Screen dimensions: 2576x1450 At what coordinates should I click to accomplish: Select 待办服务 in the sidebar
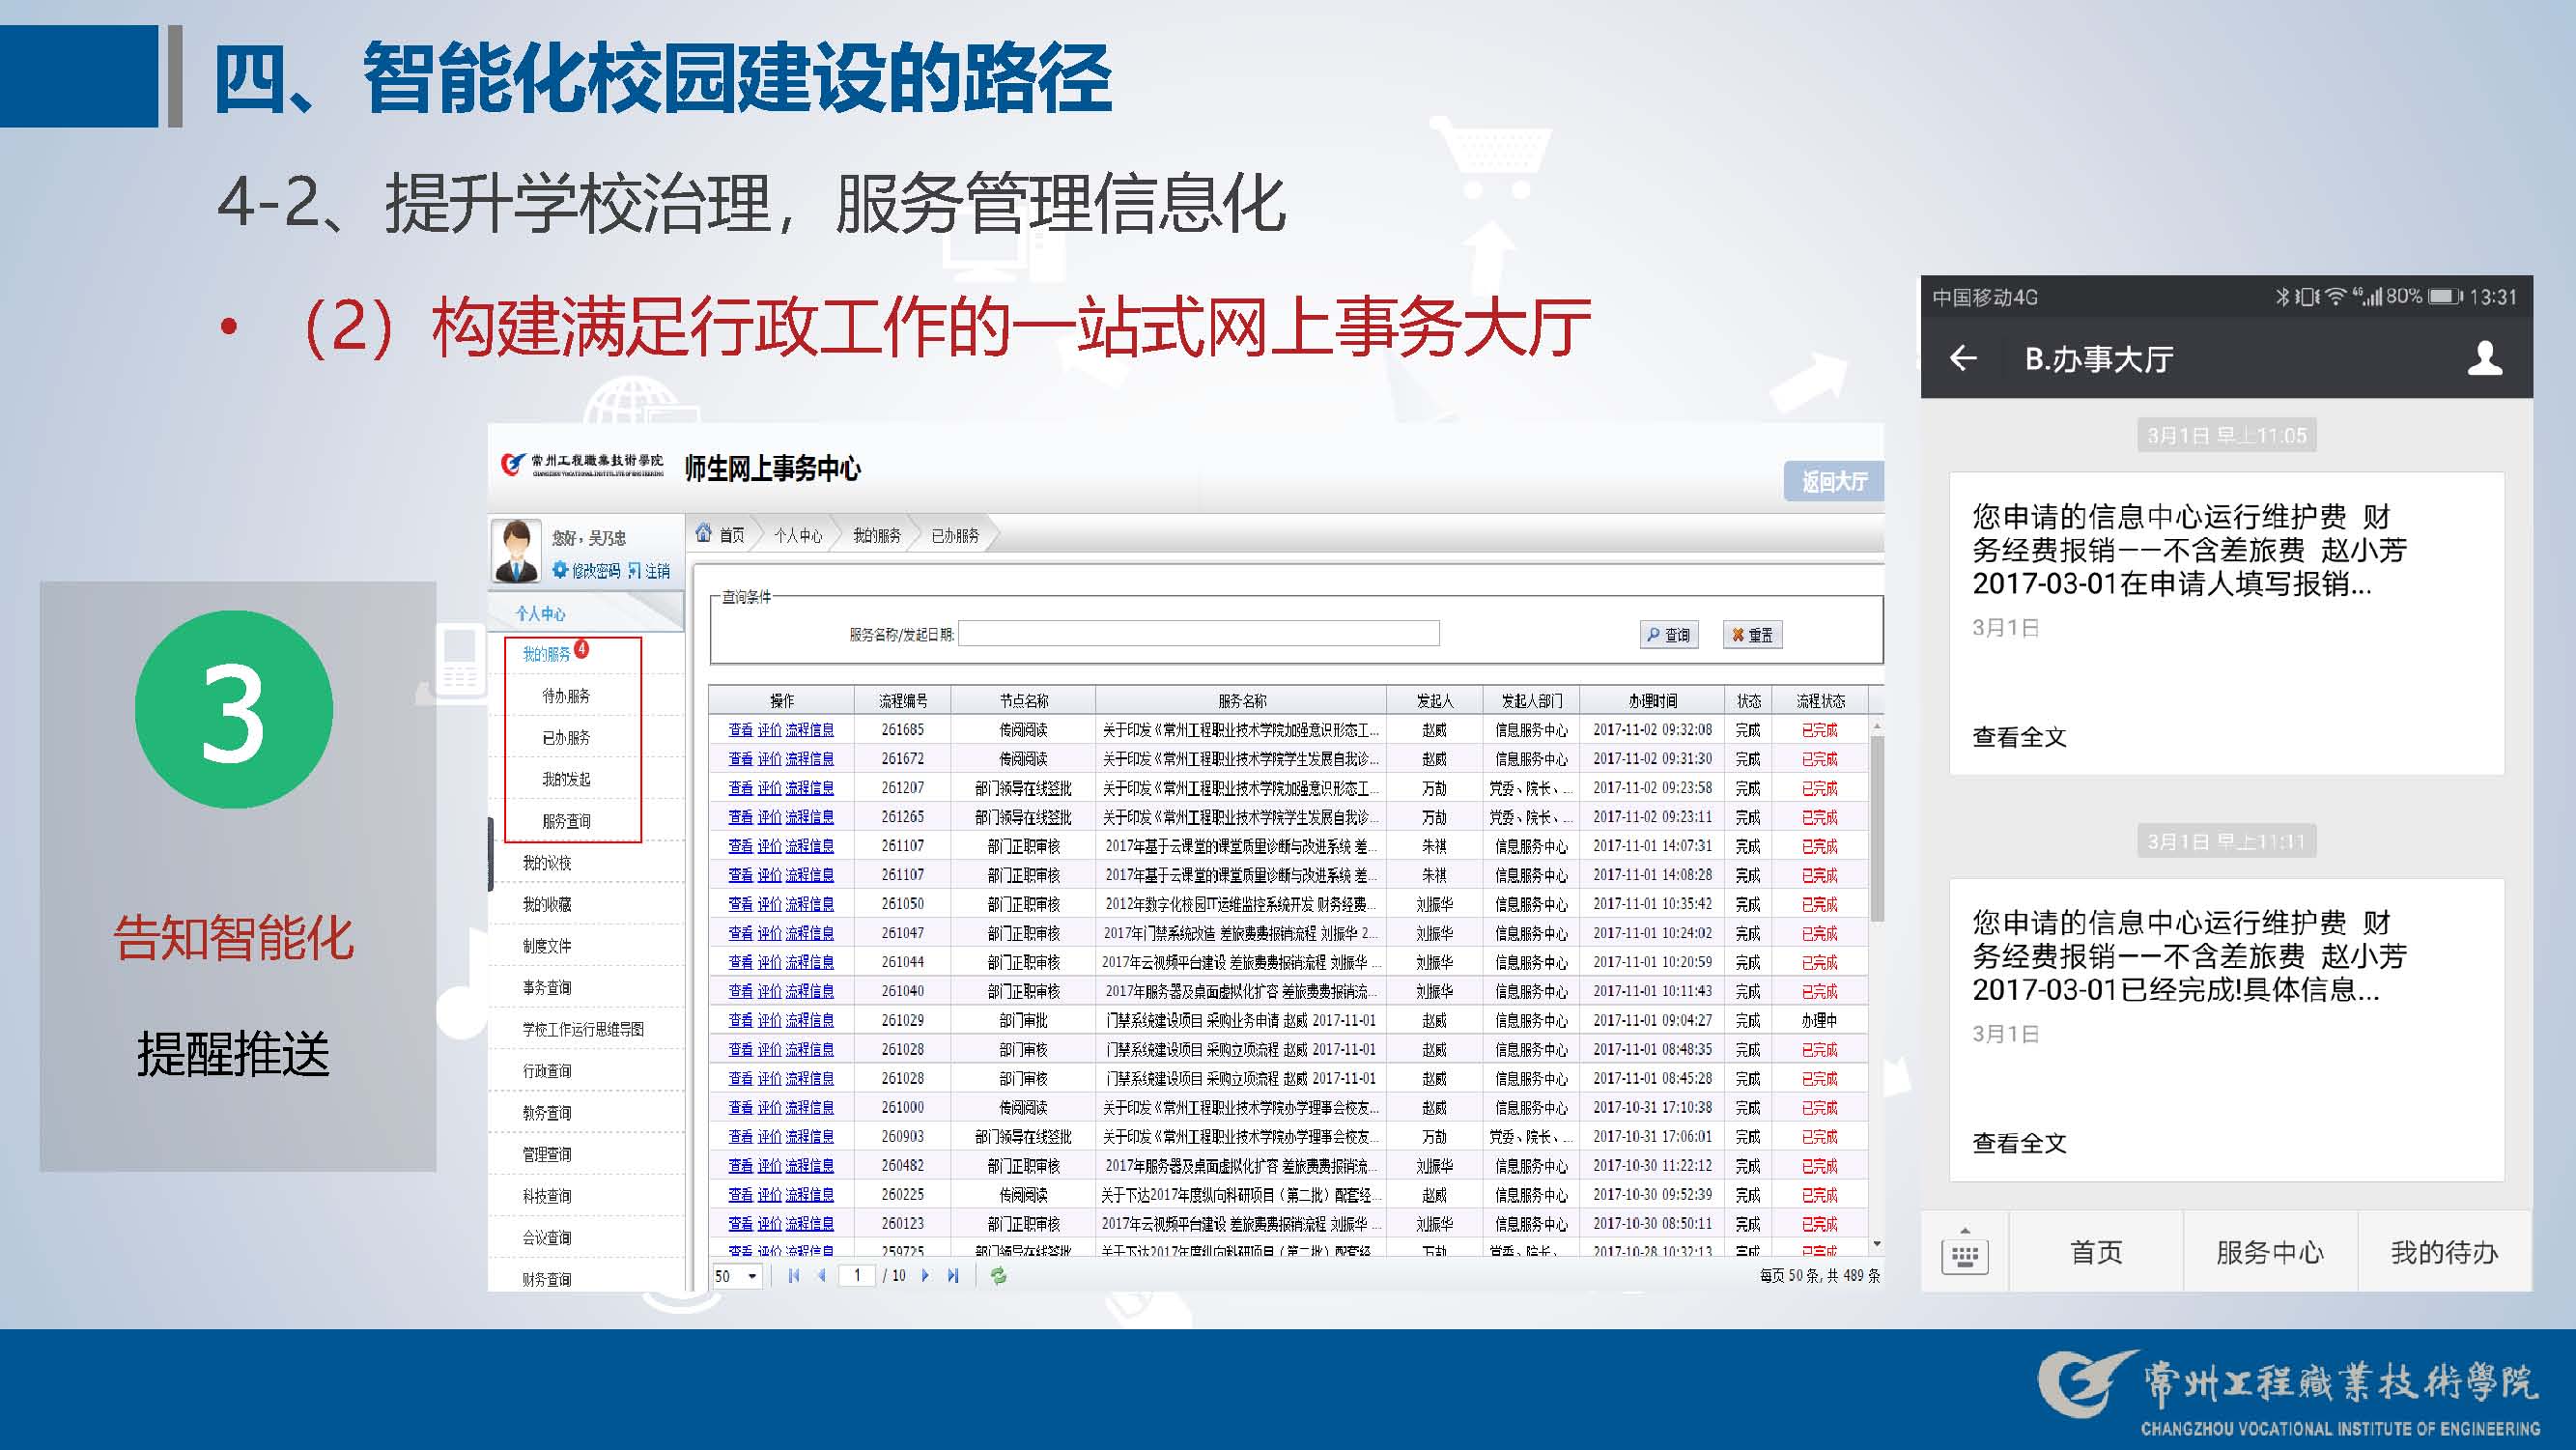tap(566, 696)
